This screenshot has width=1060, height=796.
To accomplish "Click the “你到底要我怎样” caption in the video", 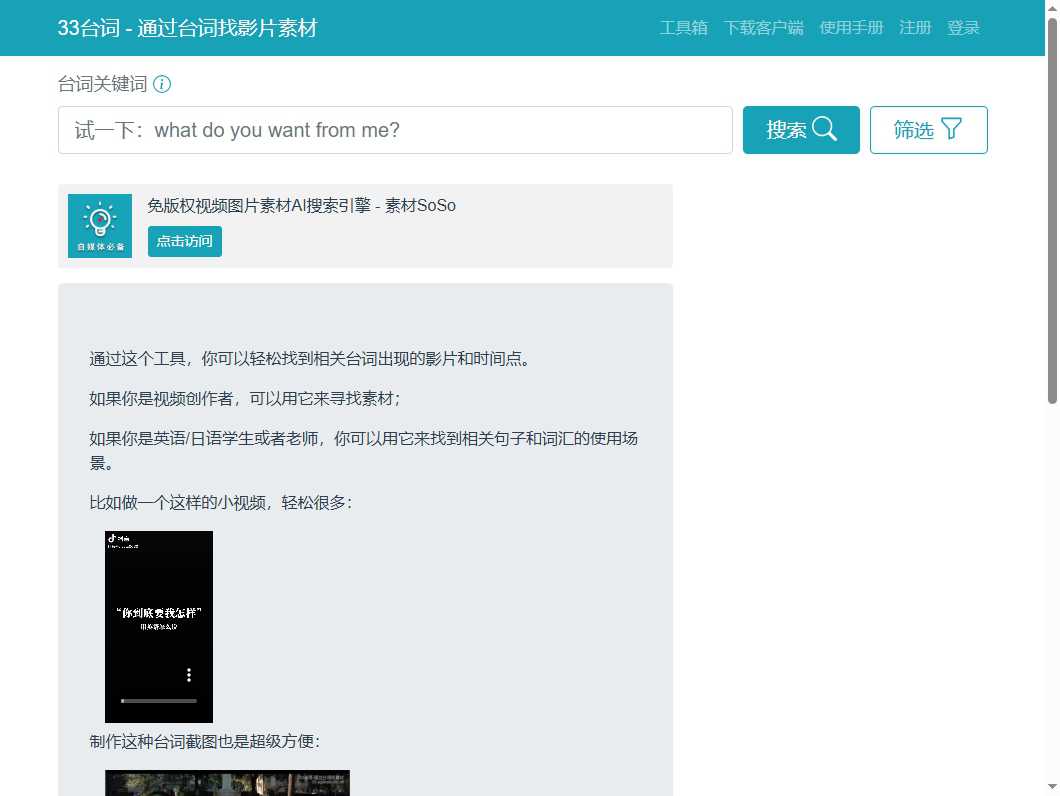I will tap(159, 612).
